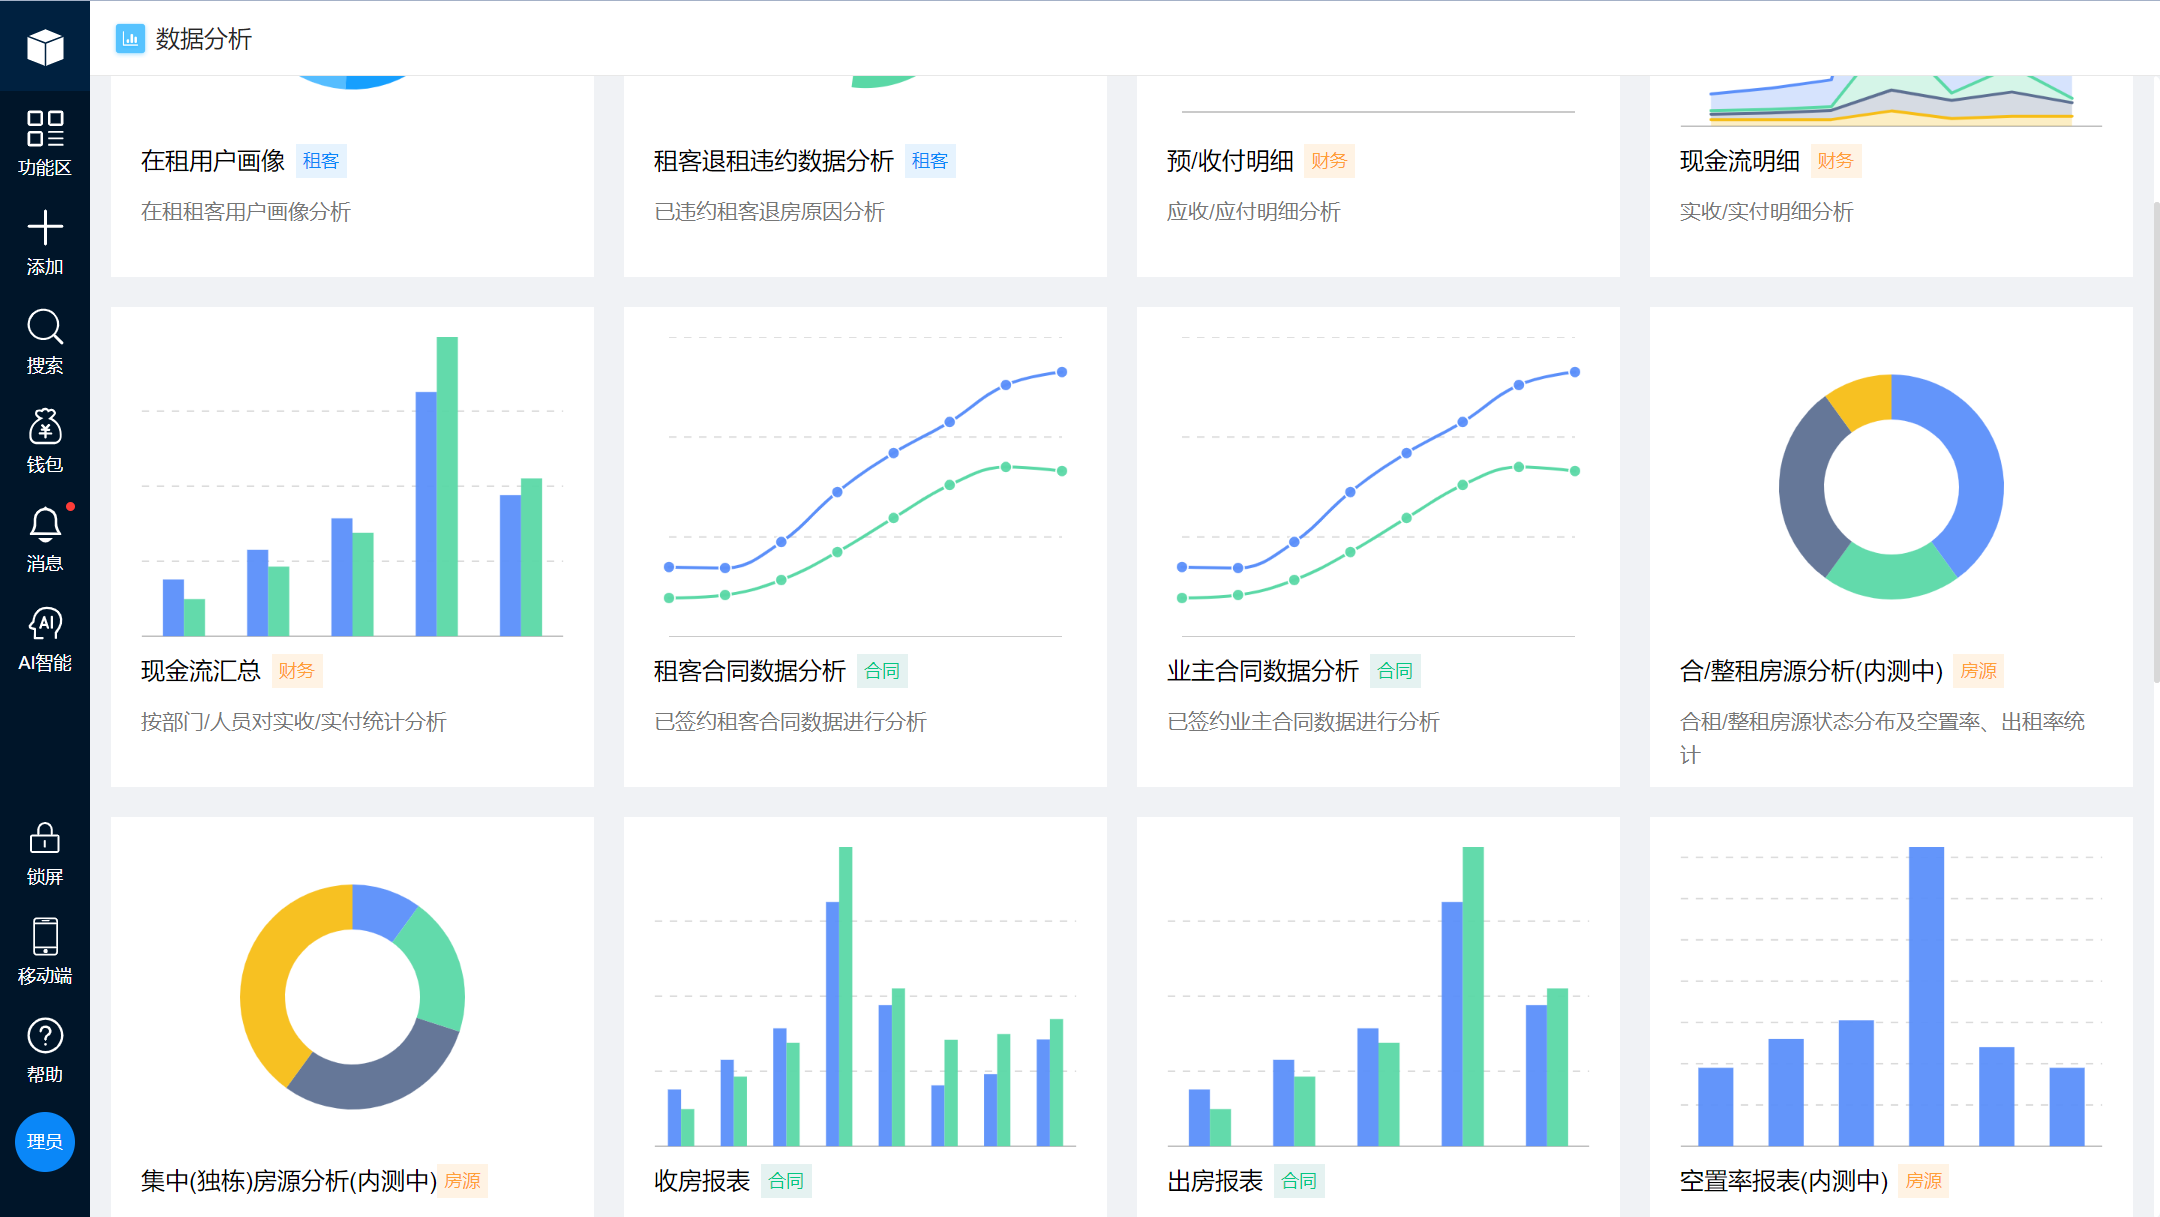Screen dimensions: 2160x1217
Task: Click 房源 tag beside 空置率报表
Action: 1923,1181
